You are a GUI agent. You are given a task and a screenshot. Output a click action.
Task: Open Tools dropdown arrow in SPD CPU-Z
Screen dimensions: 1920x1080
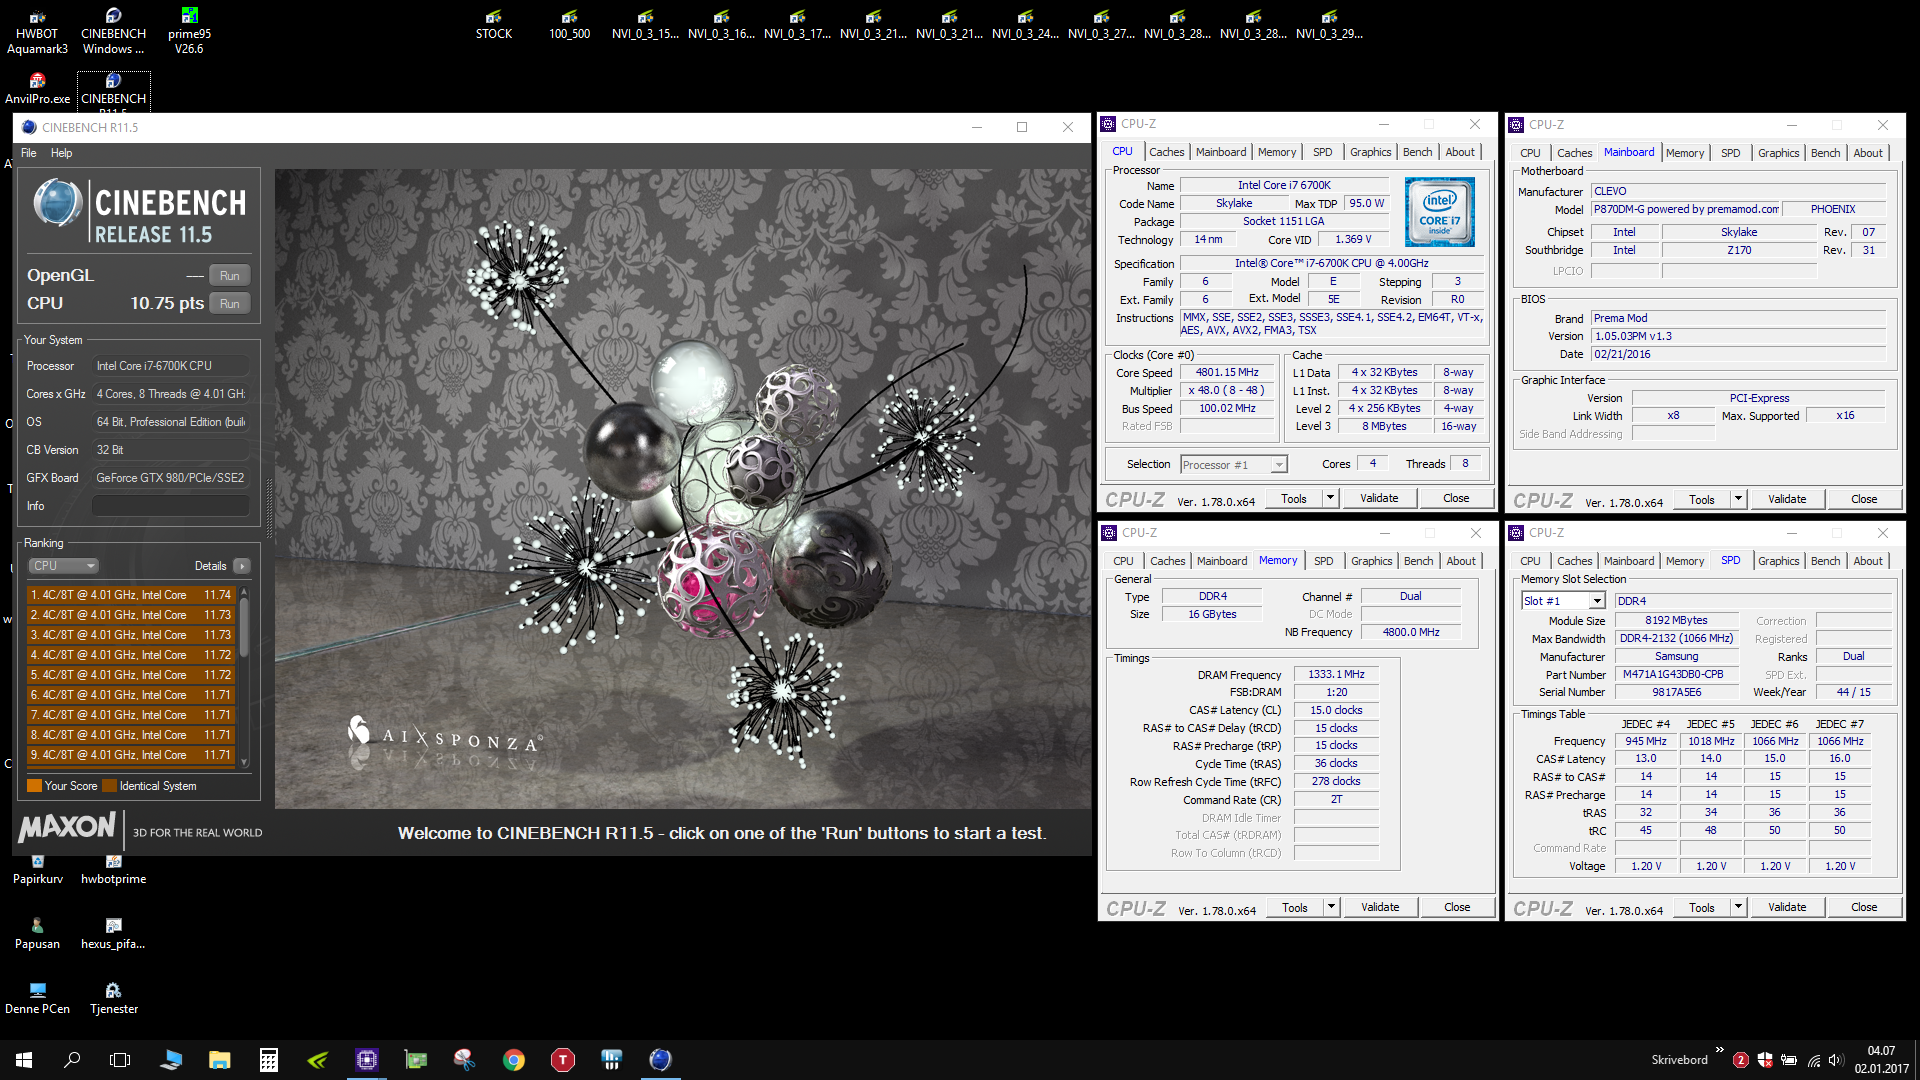pyautogui.click(x=1738, y=907)
